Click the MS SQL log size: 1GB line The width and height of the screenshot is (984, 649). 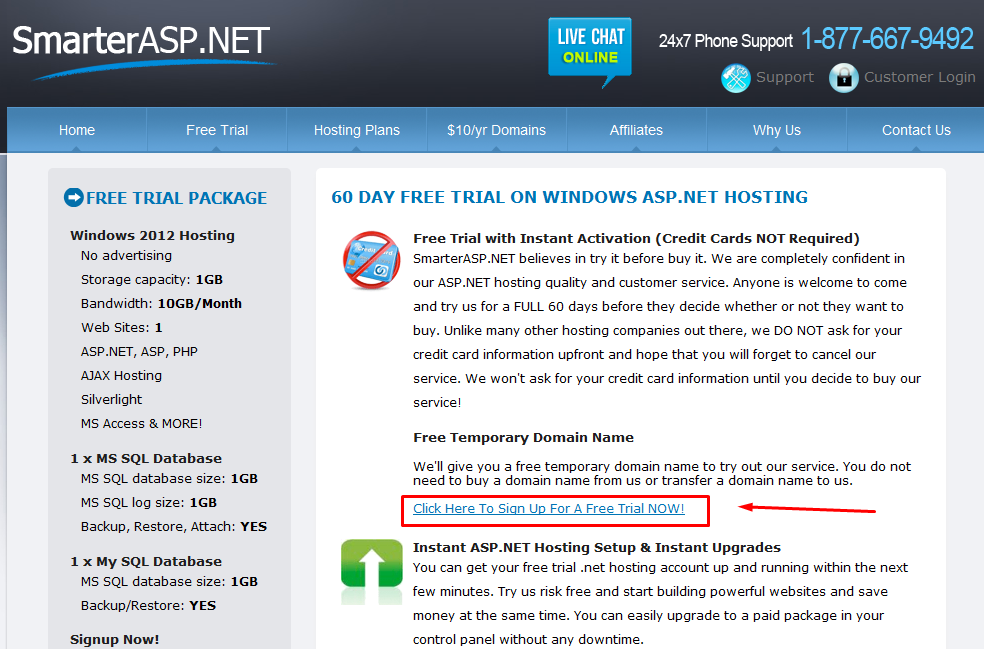point(149,503)
